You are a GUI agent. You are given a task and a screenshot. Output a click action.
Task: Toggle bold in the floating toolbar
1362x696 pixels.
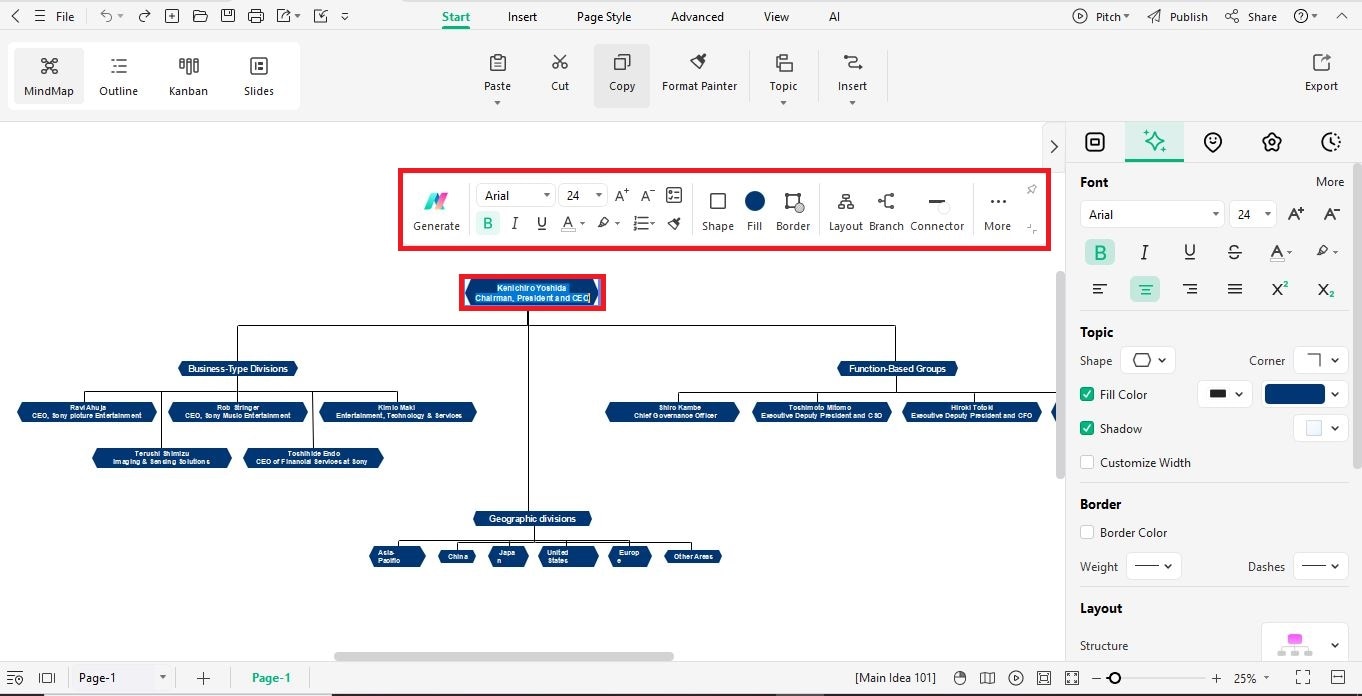(x=488, y=223)
